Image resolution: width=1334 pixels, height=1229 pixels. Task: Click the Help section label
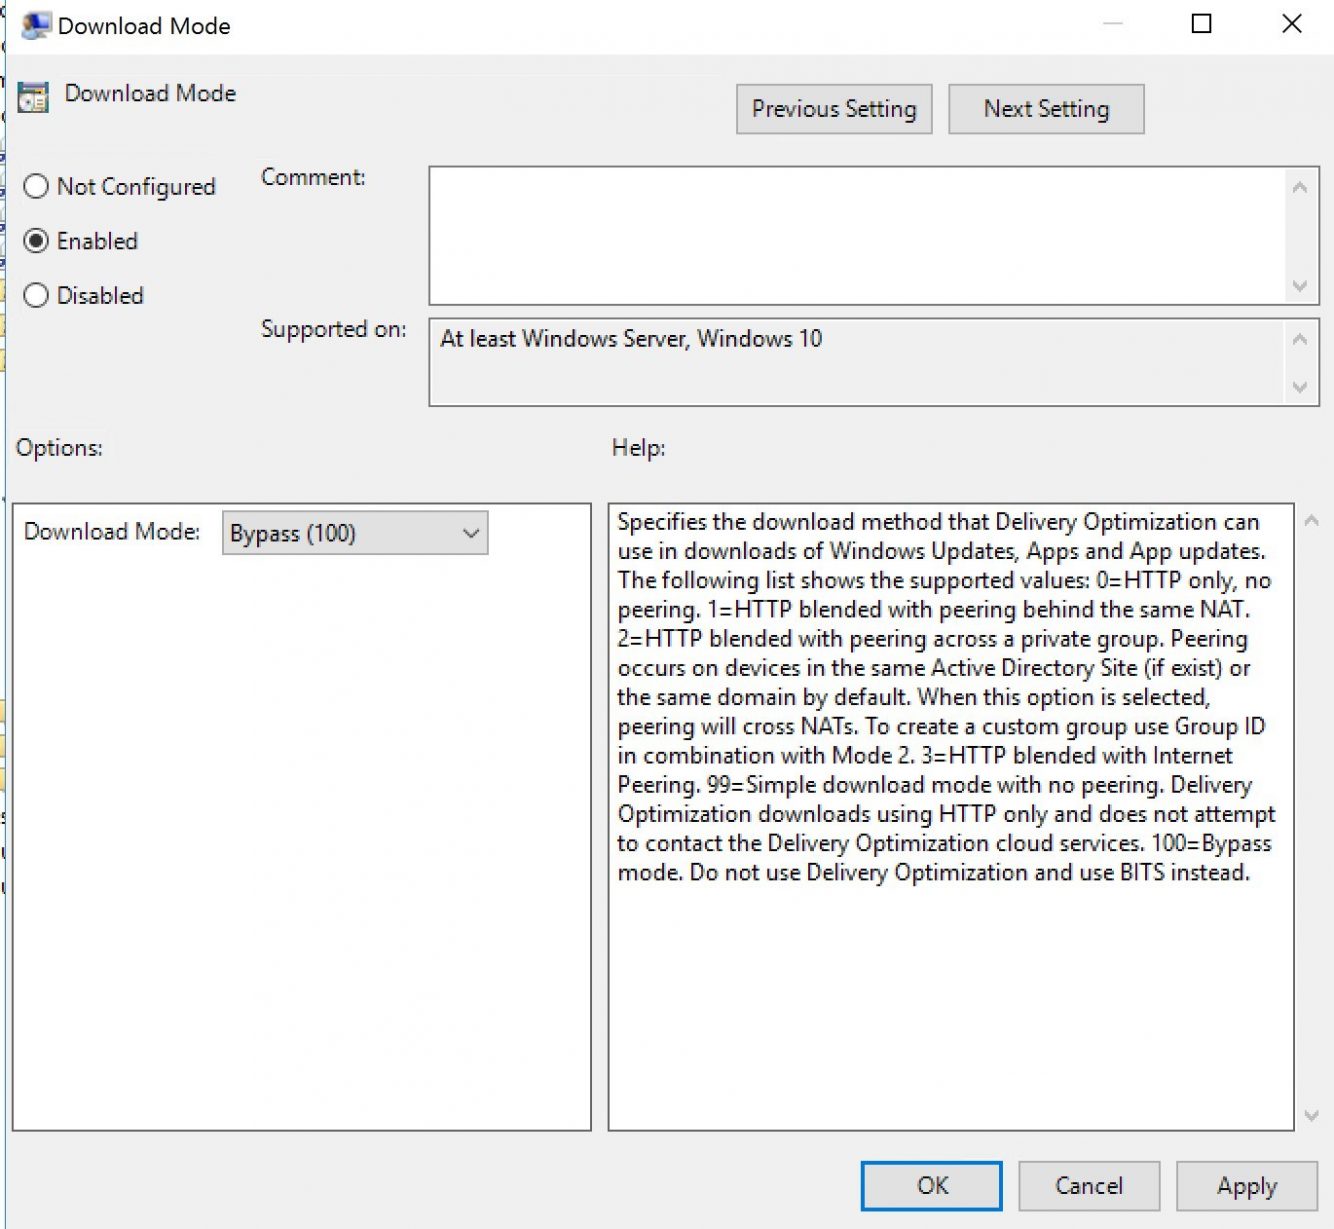tap(636, 447)
